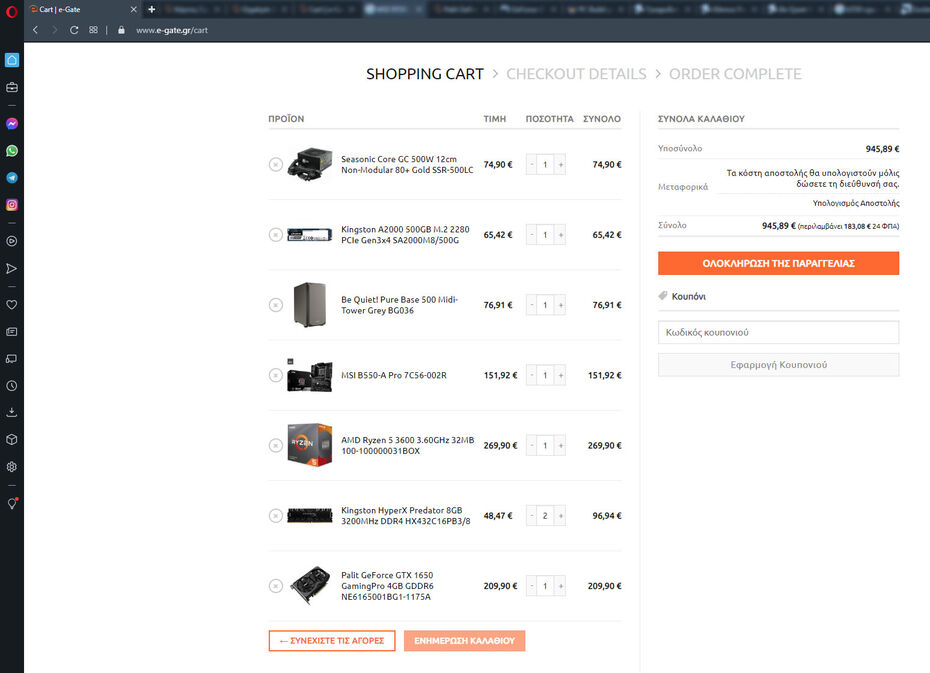
Task: Increase quantity of MSI B550-A Pro
Action: click(560, 375)
